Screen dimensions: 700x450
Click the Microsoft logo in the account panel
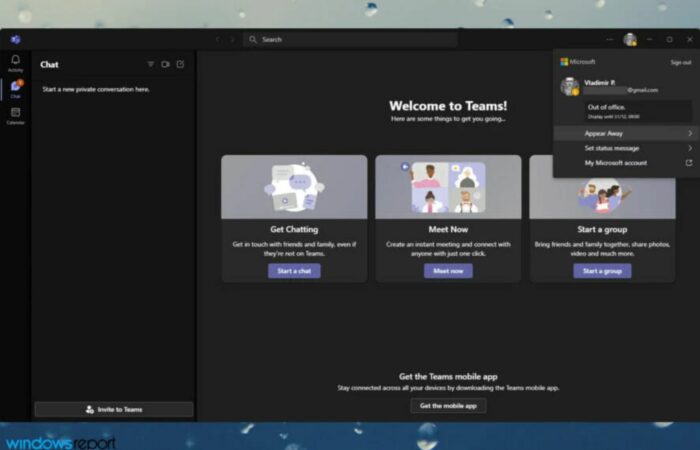[564, 62]
